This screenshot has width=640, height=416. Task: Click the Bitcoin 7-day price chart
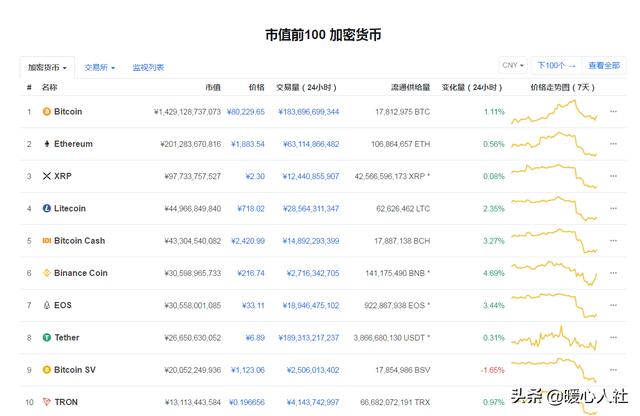554,111
